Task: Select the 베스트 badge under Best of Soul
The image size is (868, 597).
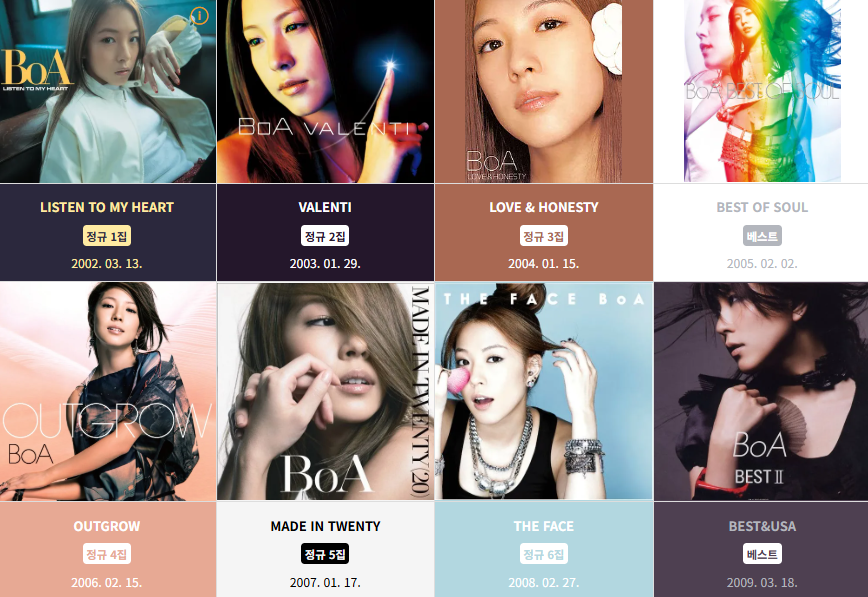Action: coord(762,236)
